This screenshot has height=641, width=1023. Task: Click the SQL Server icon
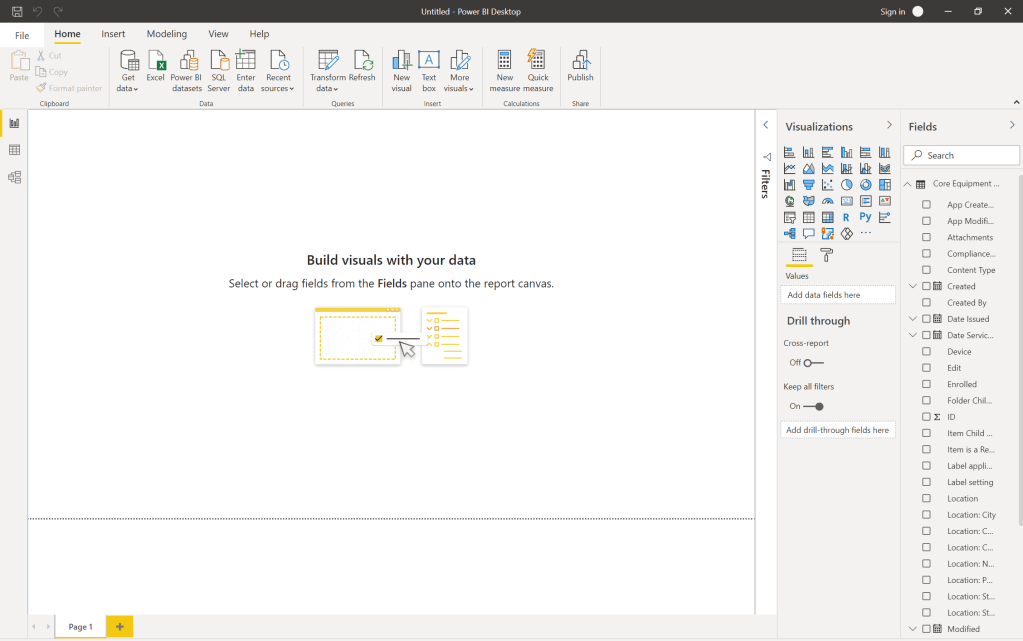219,61
